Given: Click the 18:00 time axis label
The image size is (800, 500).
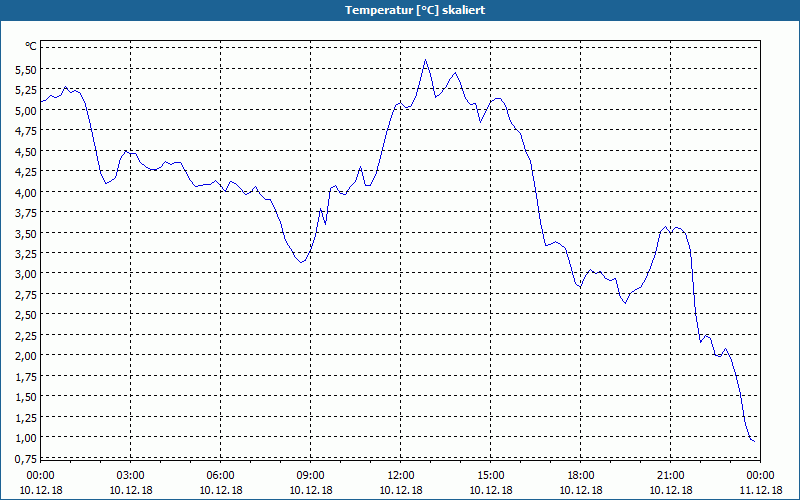Looking at the screenshot, I should tap(581, 476).
